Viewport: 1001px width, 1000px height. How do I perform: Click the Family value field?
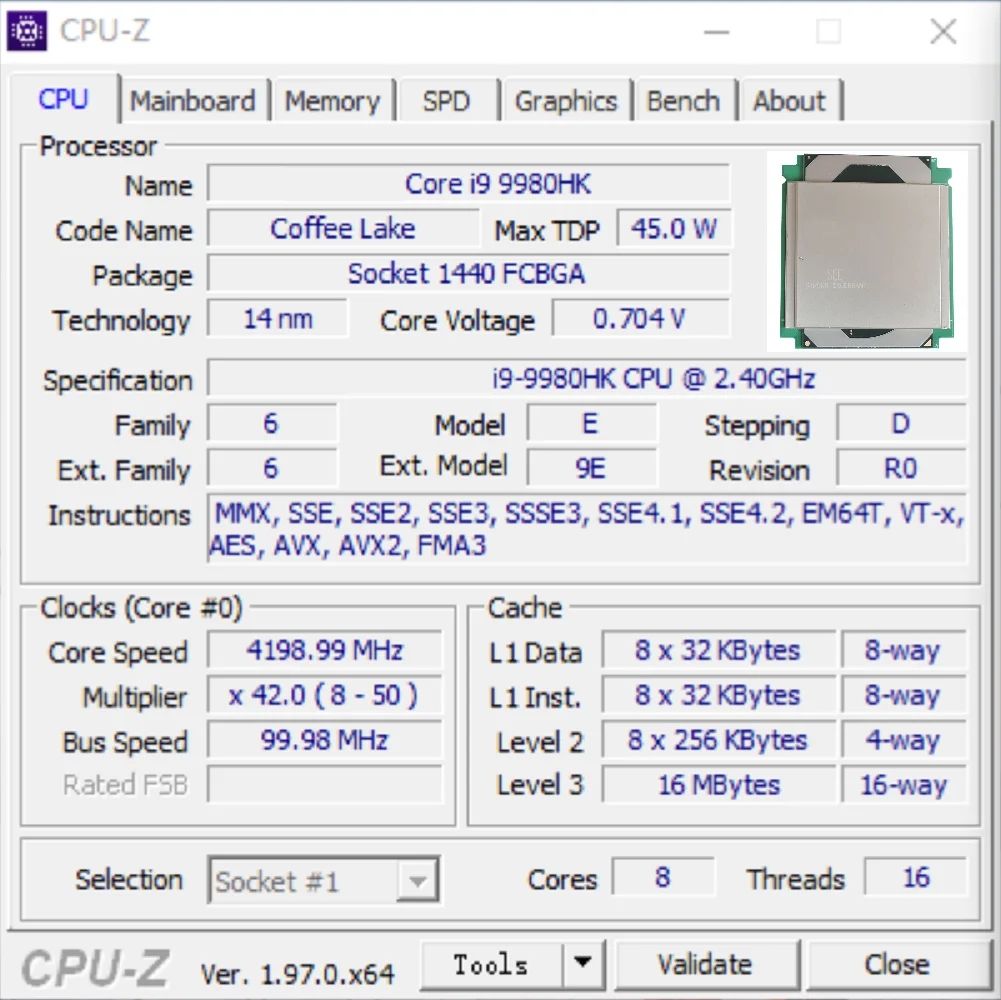273,423
